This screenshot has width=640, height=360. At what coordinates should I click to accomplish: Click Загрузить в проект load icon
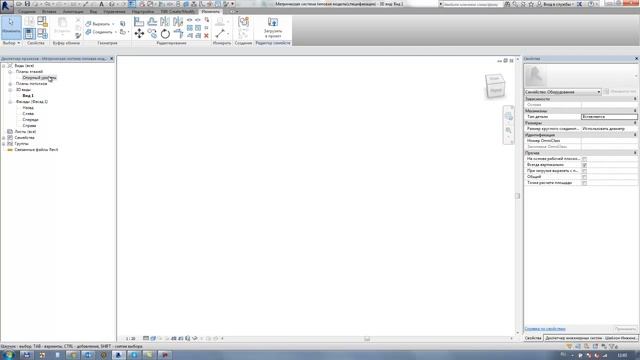(273, 27)
